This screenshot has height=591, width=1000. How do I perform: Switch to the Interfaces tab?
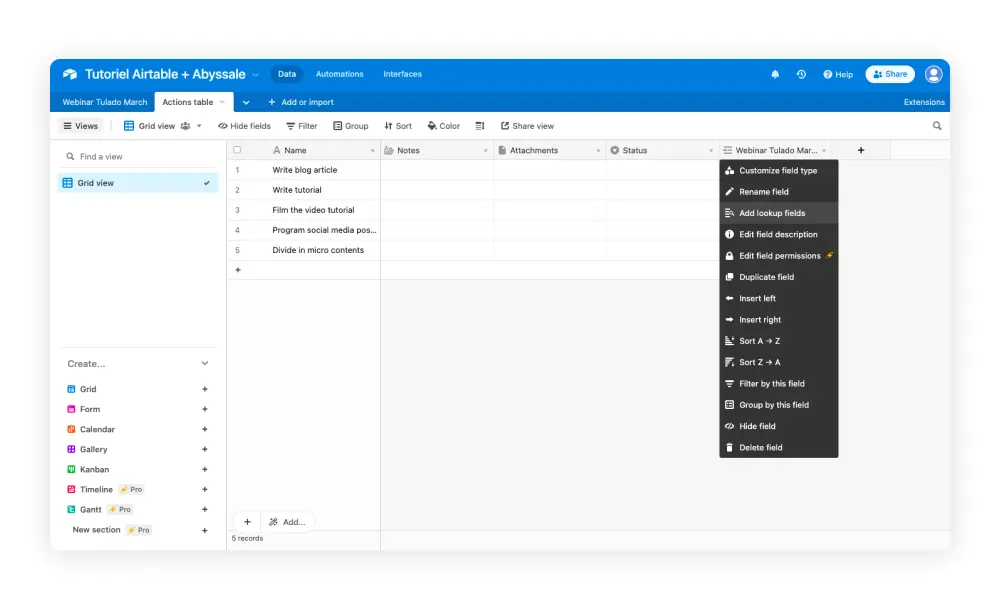coord(402,74)
